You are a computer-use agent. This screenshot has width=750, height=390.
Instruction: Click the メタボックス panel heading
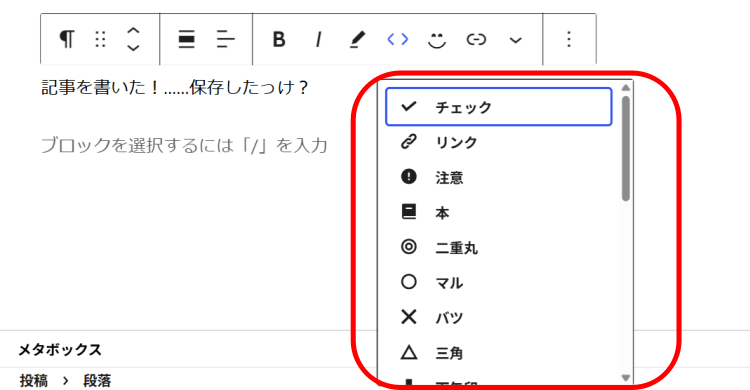click(x=60, y=350)
